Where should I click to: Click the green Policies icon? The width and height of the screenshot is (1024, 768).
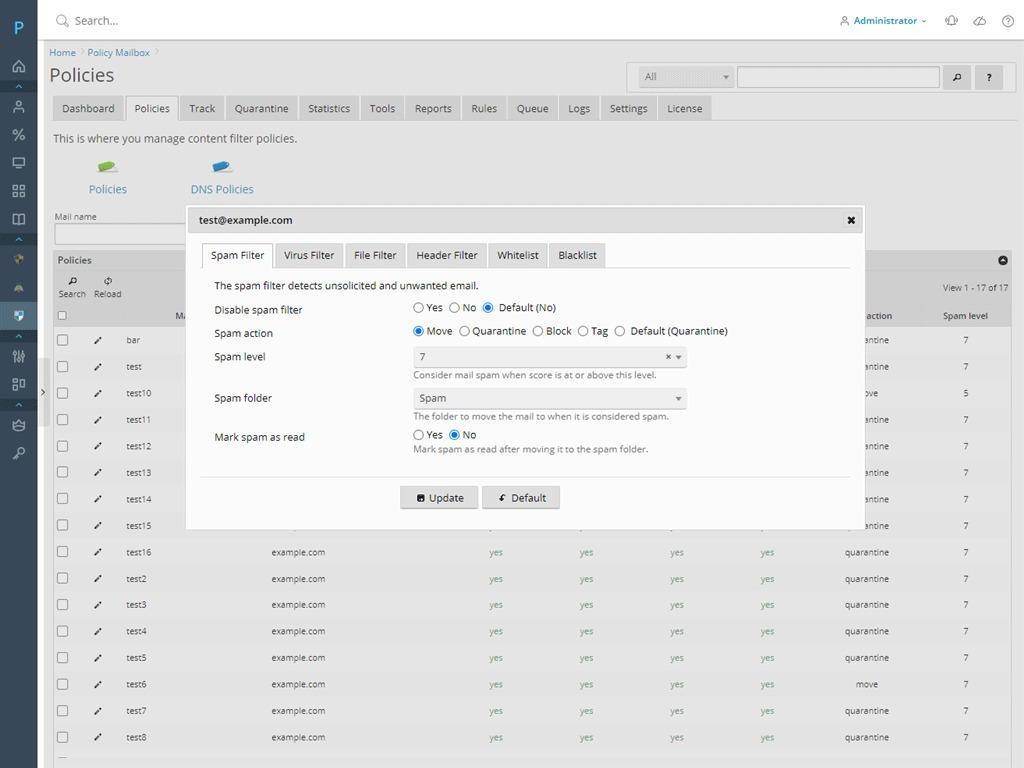pyautogui.click(x=107, y=167)
